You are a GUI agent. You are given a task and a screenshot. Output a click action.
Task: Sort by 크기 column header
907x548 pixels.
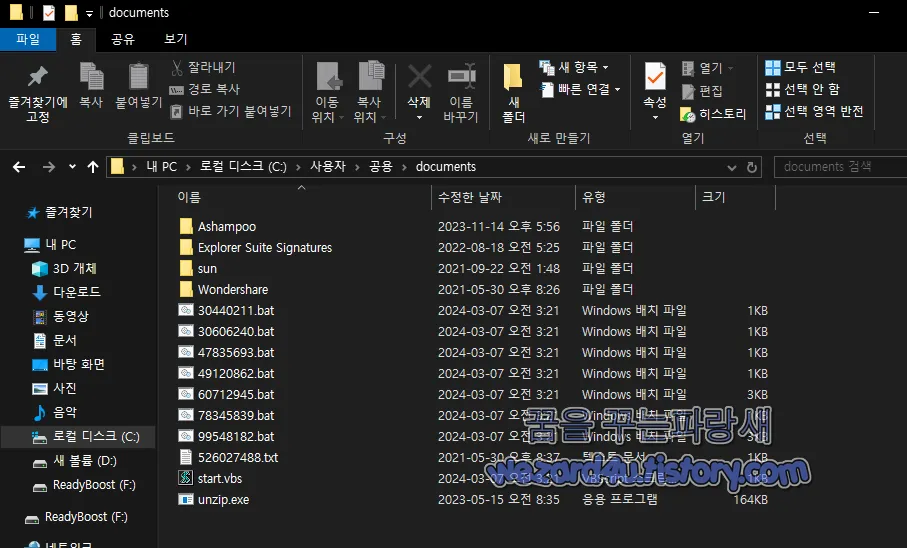pos(735,197)
